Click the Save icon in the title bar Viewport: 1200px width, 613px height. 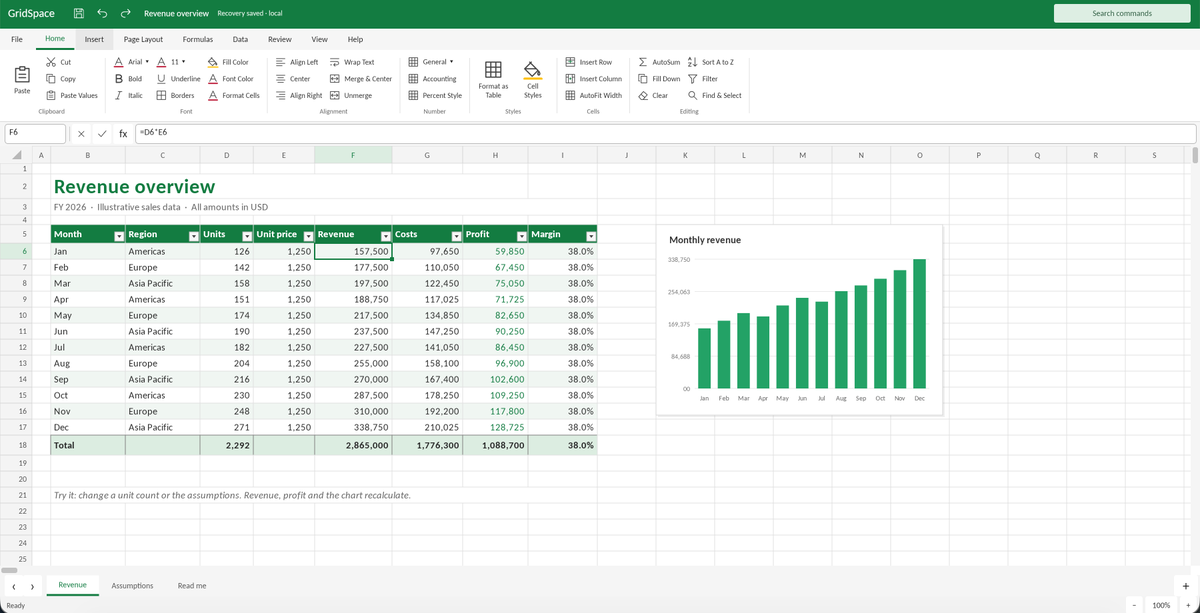[x=78, y=13]
